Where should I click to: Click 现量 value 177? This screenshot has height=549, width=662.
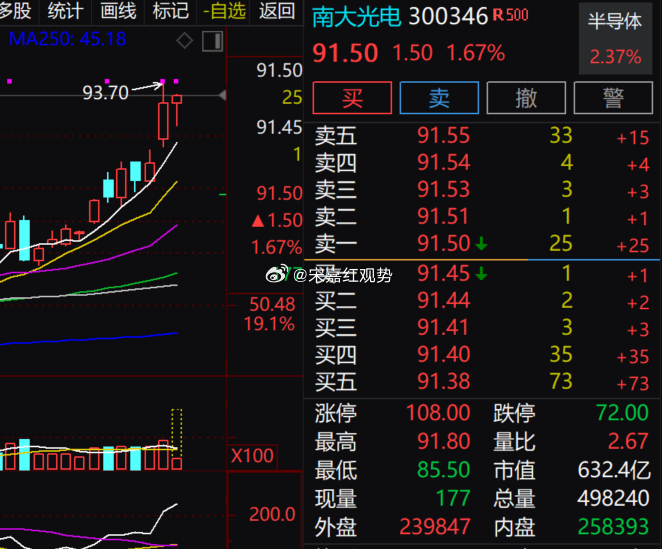(x=453, y=499)
